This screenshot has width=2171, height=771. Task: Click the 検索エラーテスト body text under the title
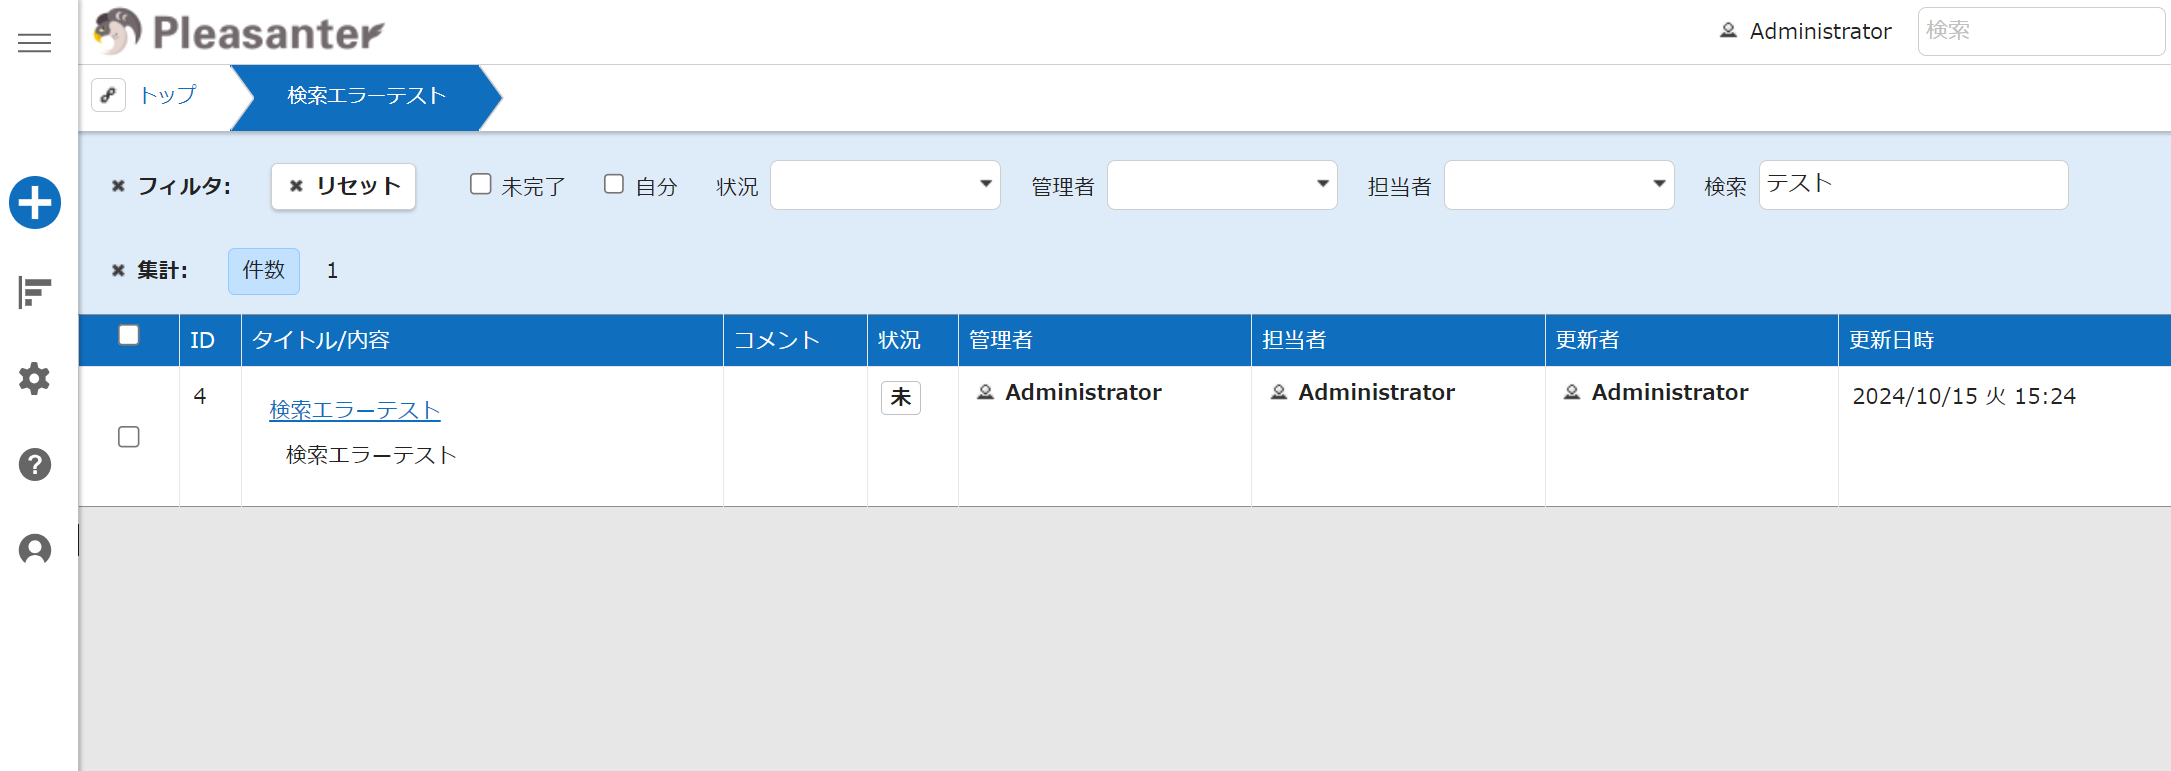coord(371,455)
